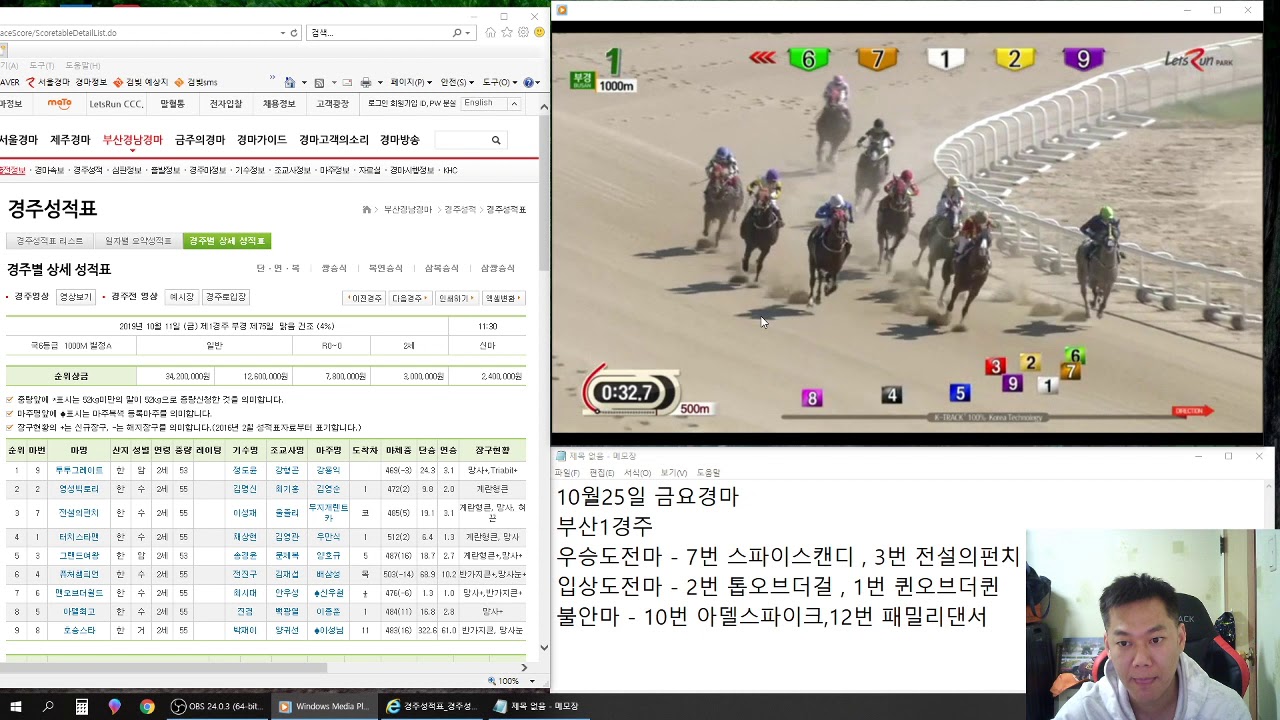Expand the English language selector
Image resolution: width=1280 pixels, height=720 pixels.
pyautogui.click(x=491, y=103)
